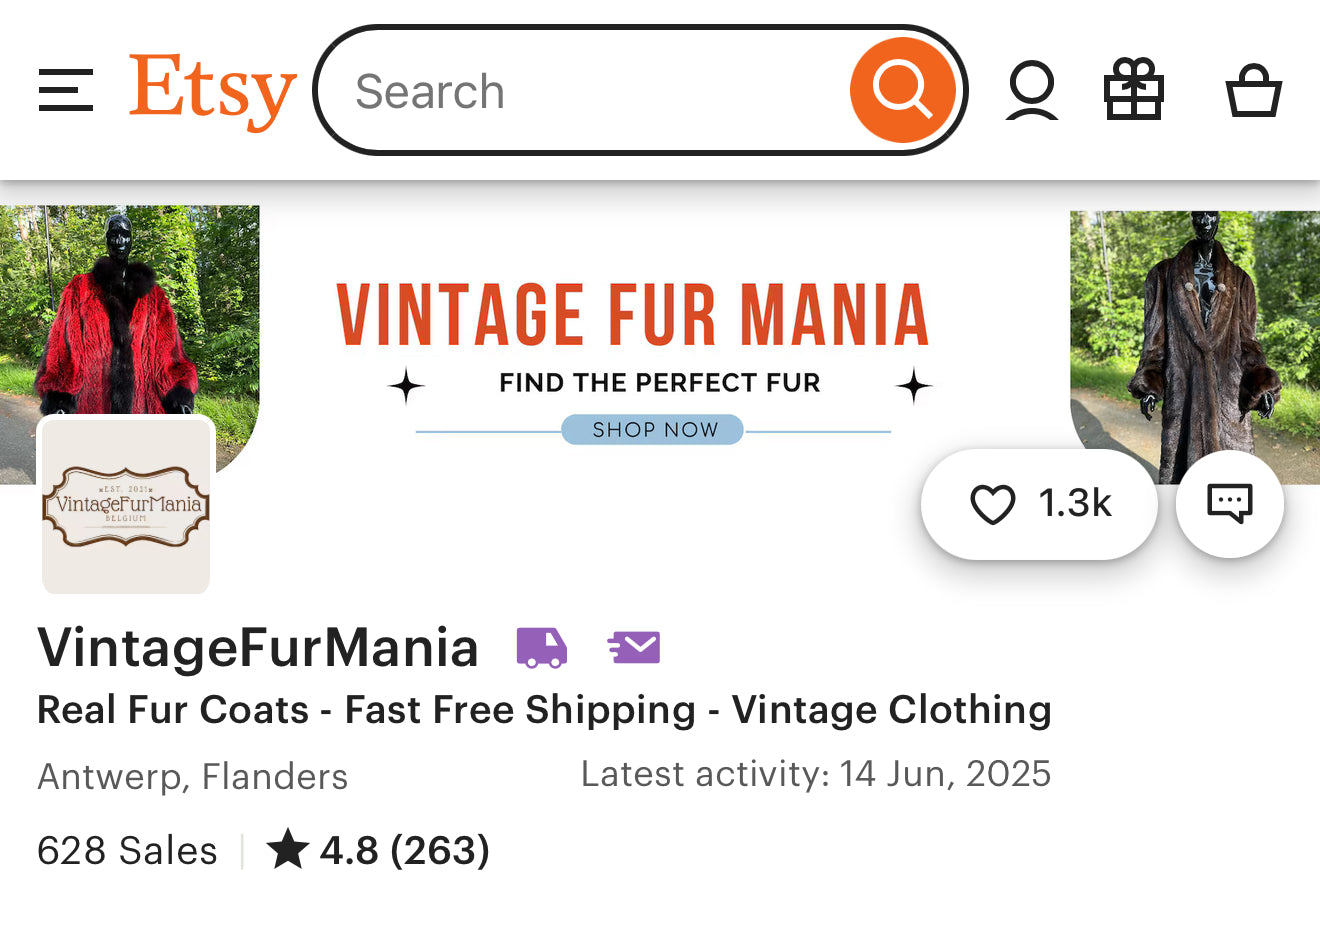
Task: Click the Shop Now banner button
Action: (x=653, y=430)
